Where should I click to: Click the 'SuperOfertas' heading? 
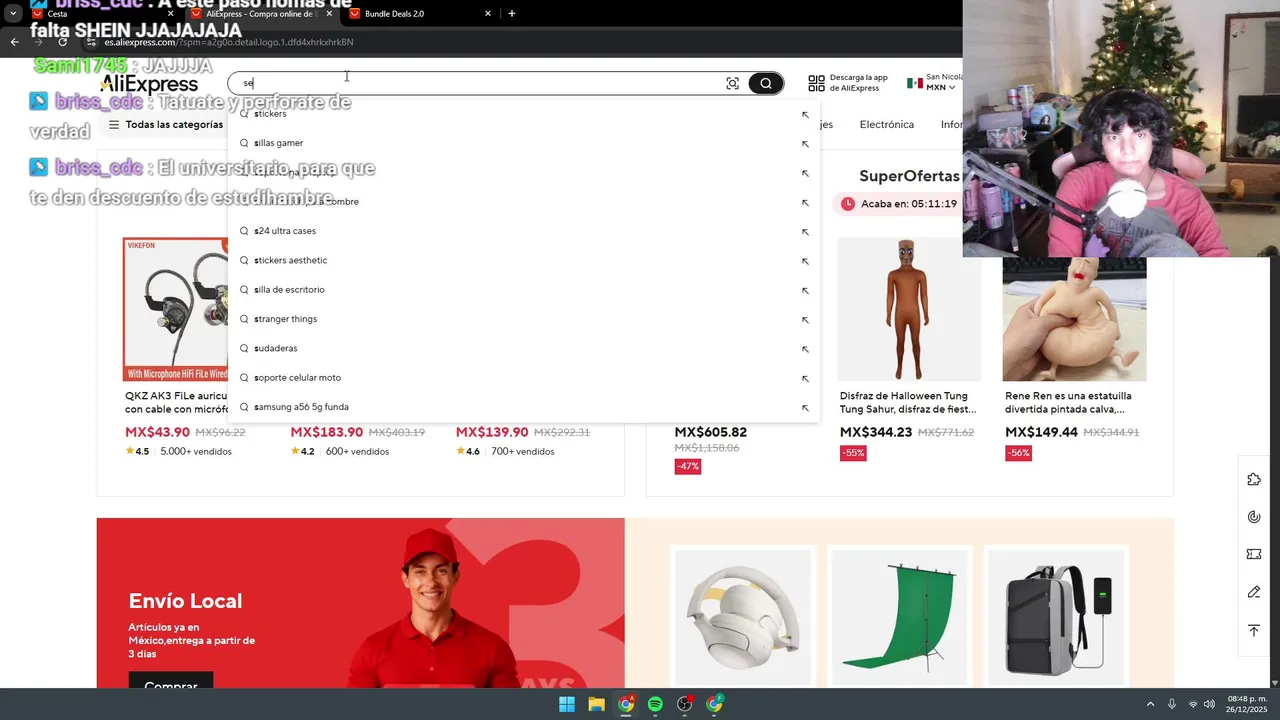click(x=909, y=176)
